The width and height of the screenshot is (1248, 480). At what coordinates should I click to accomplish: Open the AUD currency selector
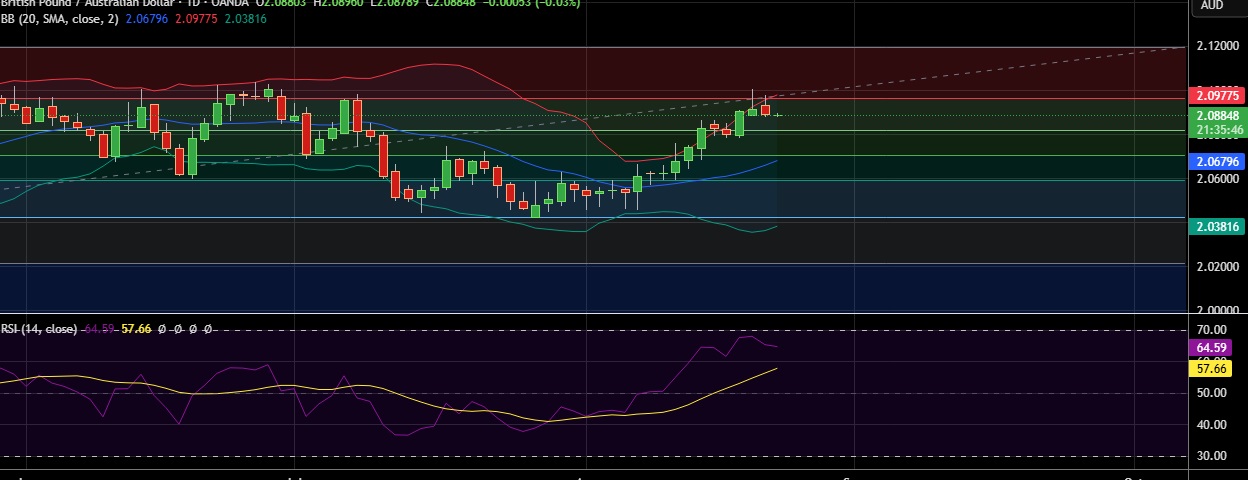[x=1211, y=5]
